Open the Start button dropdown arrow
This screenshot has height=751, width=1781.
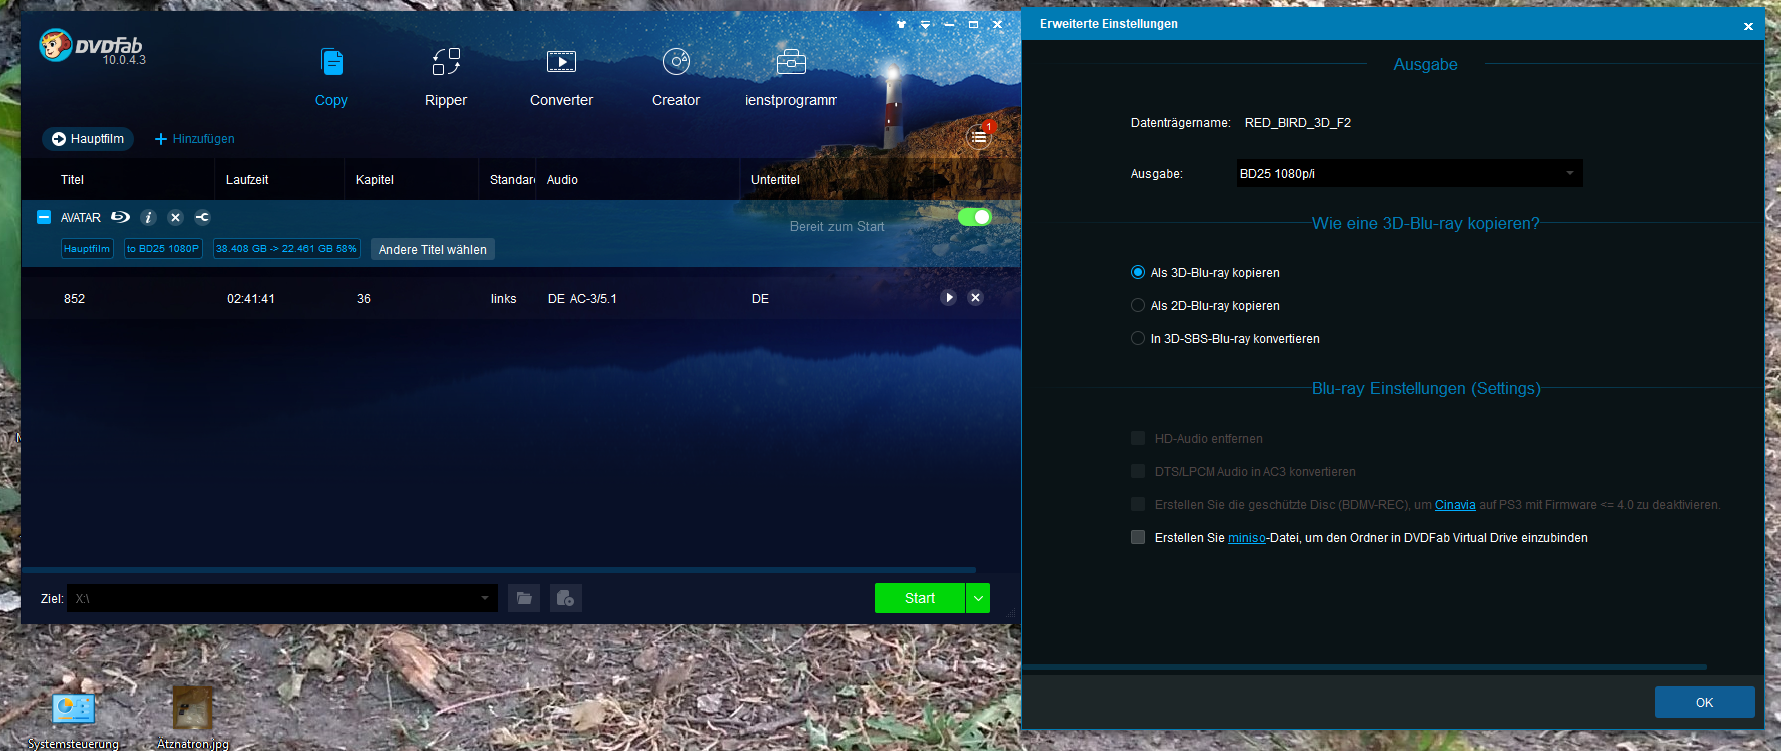pos(978,598)
